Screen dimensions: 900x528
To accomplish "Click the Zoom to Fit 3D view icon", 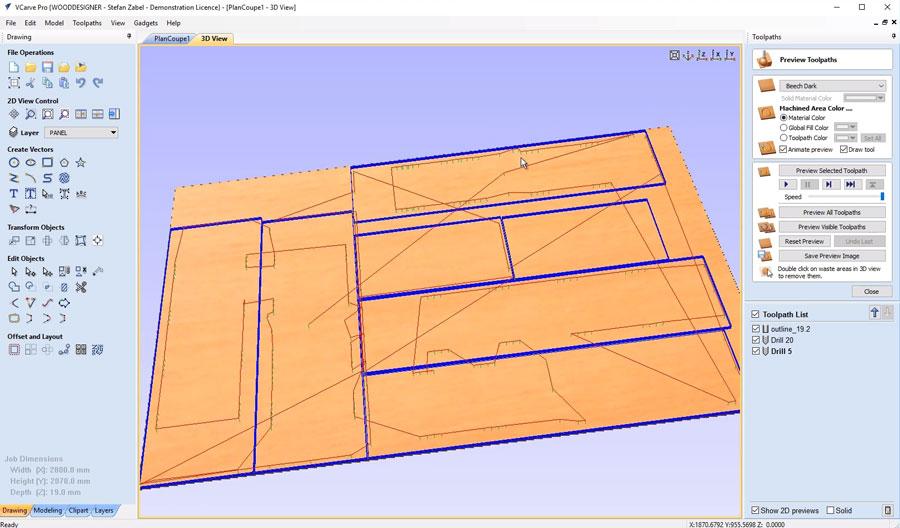I will coord(675,55).
